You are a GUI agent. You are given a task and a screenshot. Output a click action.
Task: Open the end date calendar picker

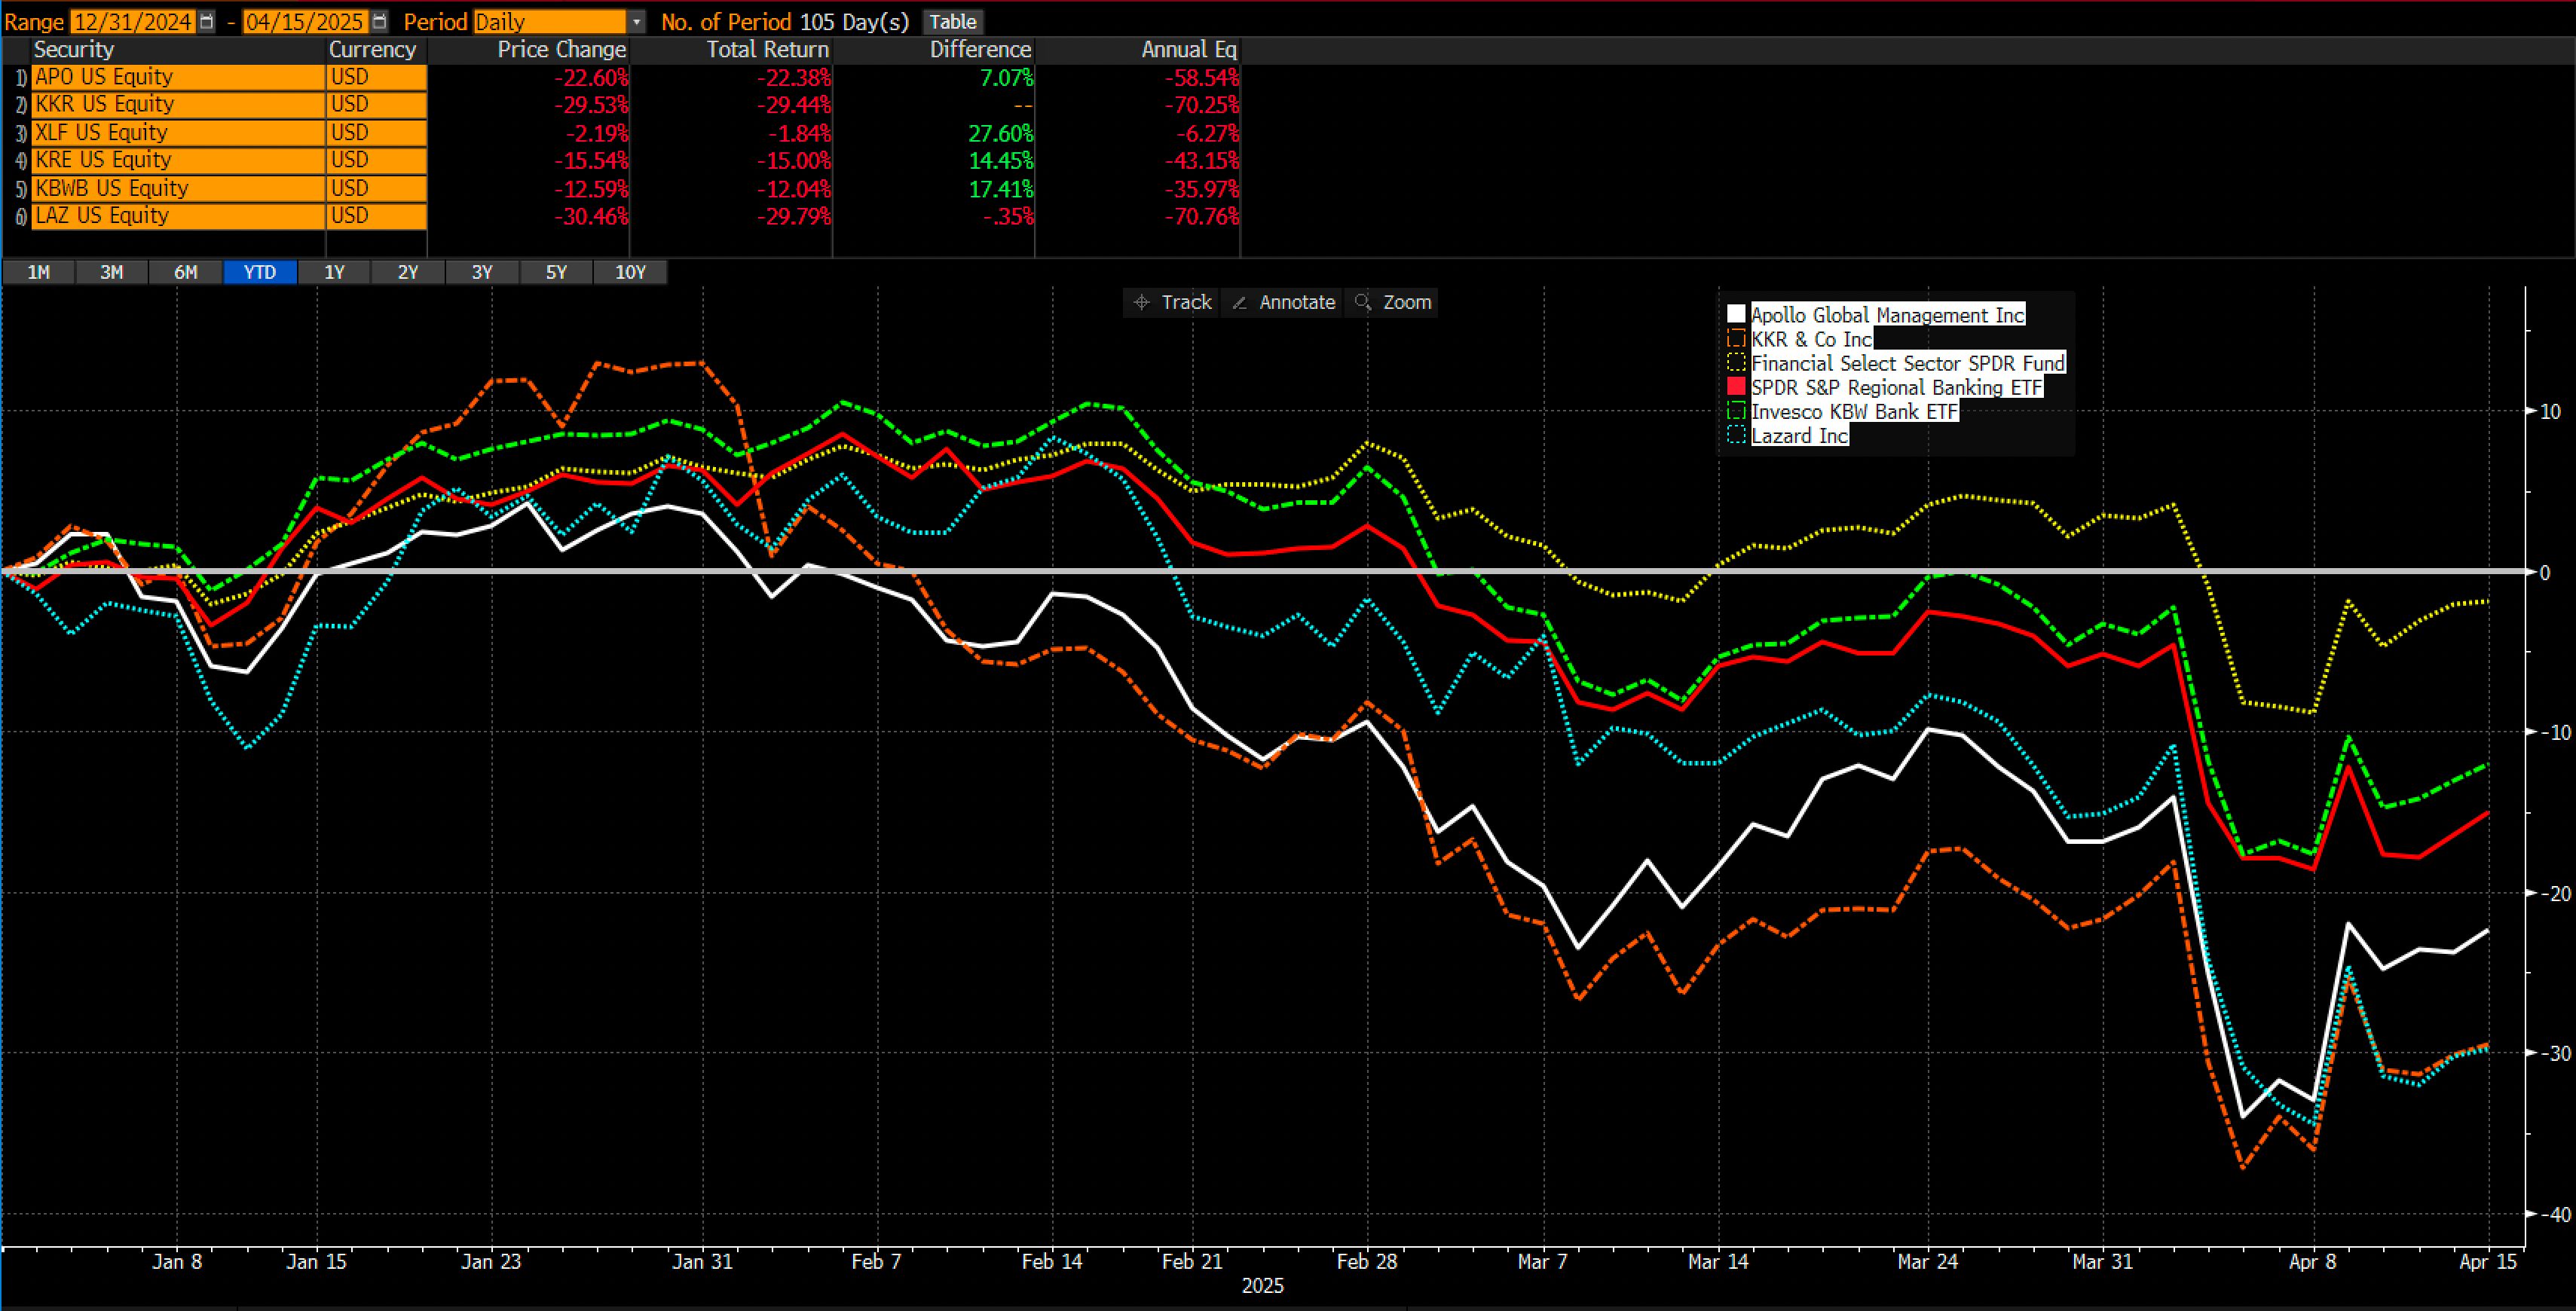click(x=379, y=22)
